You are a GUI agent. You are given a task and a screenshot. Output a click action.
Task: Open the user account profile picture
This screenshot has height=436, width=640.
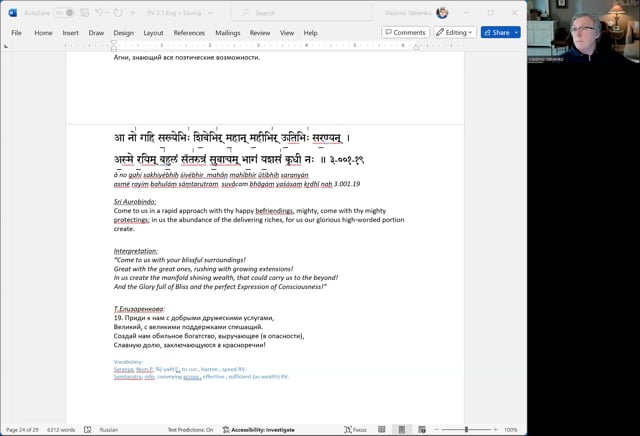442,13
